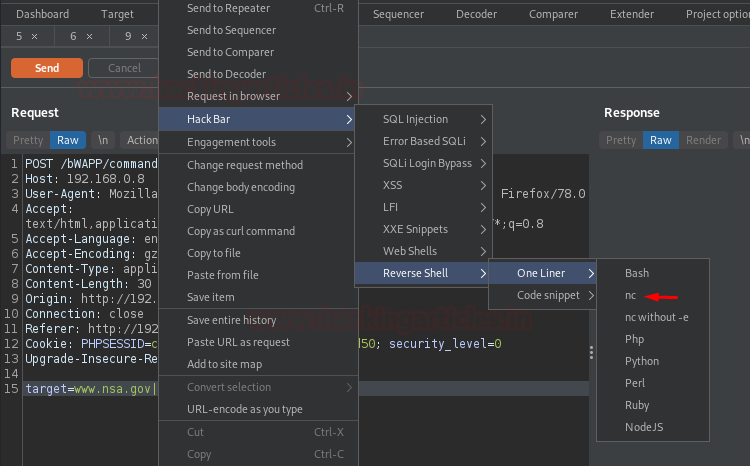Select repeater tab 9

(128, 36)
